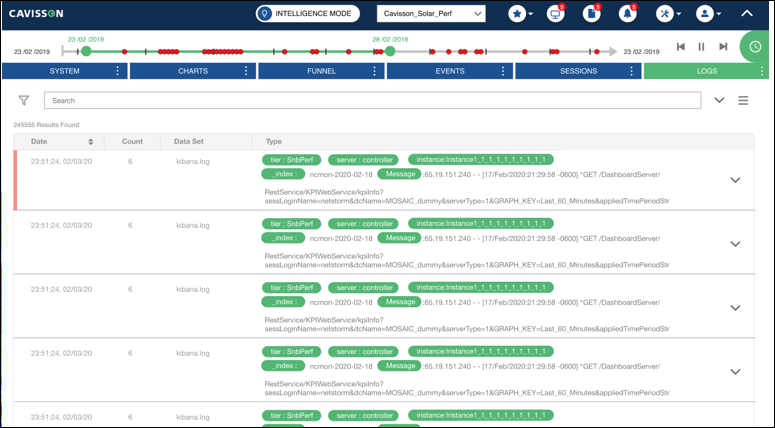Switch to the EVENTS tab
This screenshot has height=428, width=775.
(450, 71)
